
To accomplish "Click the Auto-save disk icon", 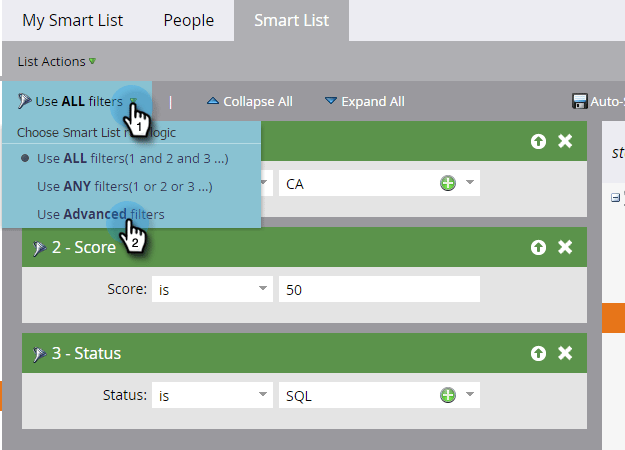I will pos(579,101).
